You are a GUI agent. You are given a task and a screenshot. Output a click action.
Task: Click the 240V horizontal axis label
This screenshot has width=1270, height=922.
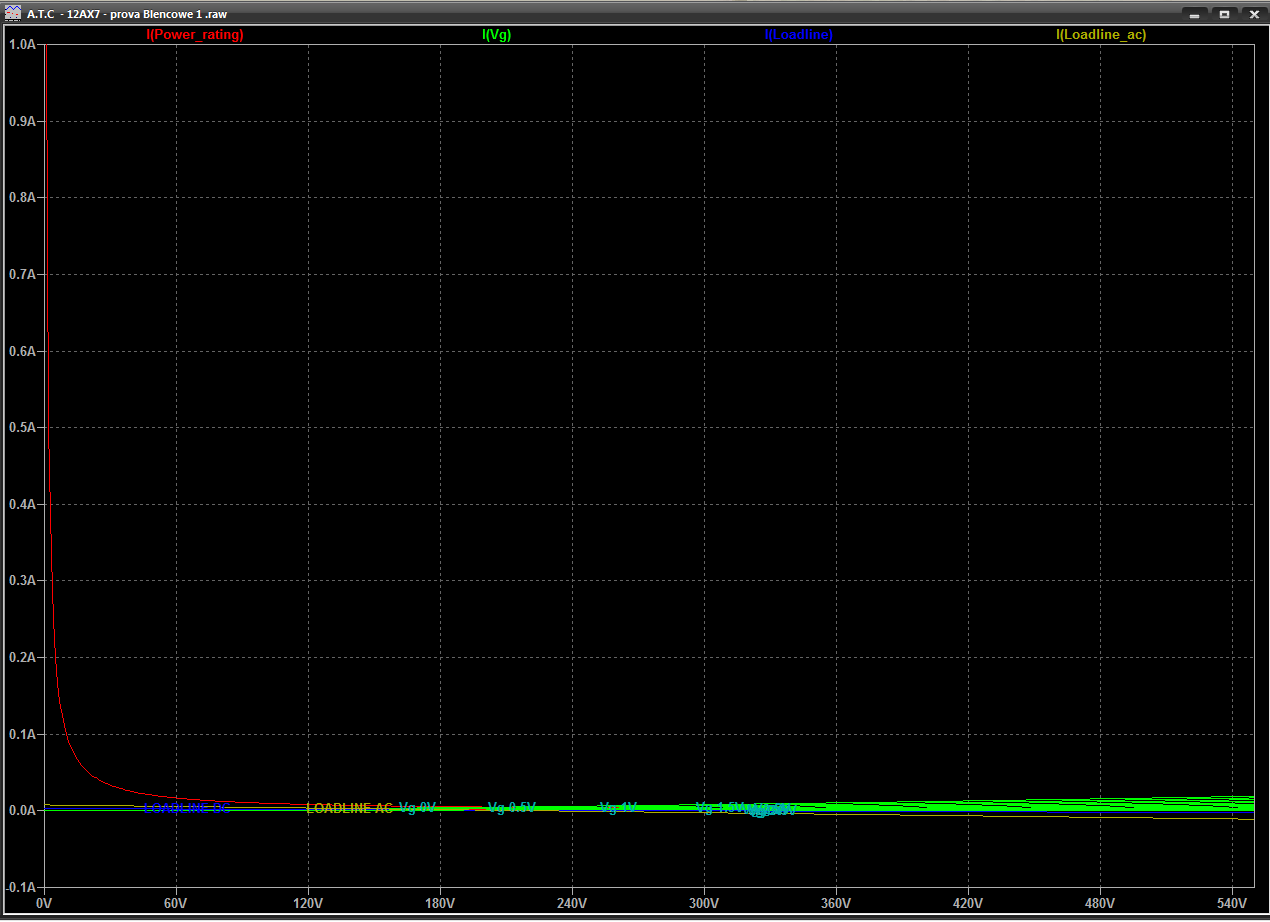tap(572, 903)
